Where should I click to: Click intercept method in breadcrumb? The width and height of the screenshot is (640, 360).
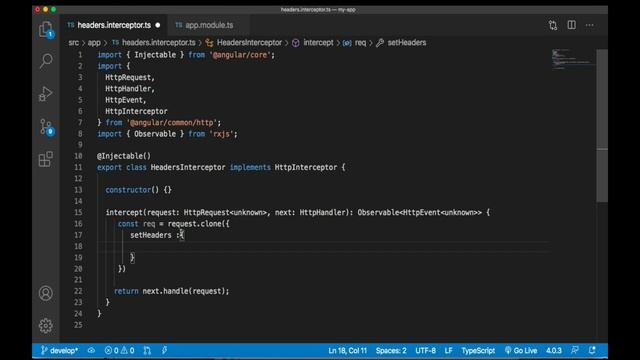(x=318, y=42)
